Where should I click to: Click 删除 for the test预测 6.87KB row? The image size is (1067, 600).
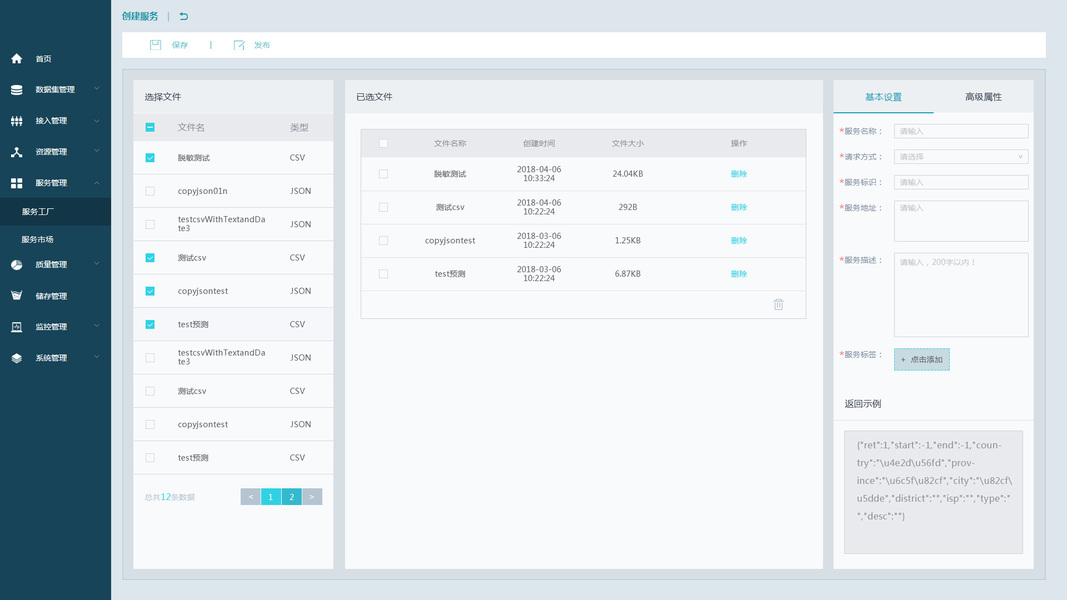[x=738, y=274]
